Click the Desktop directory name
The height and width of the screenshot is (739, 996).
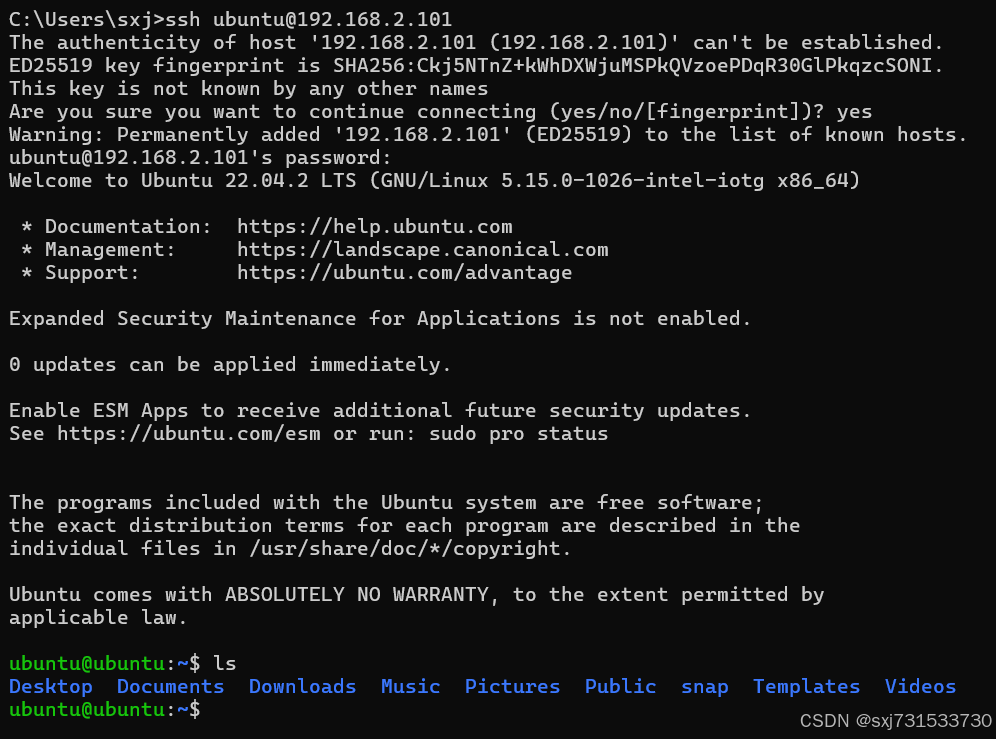tap(50, 687)
